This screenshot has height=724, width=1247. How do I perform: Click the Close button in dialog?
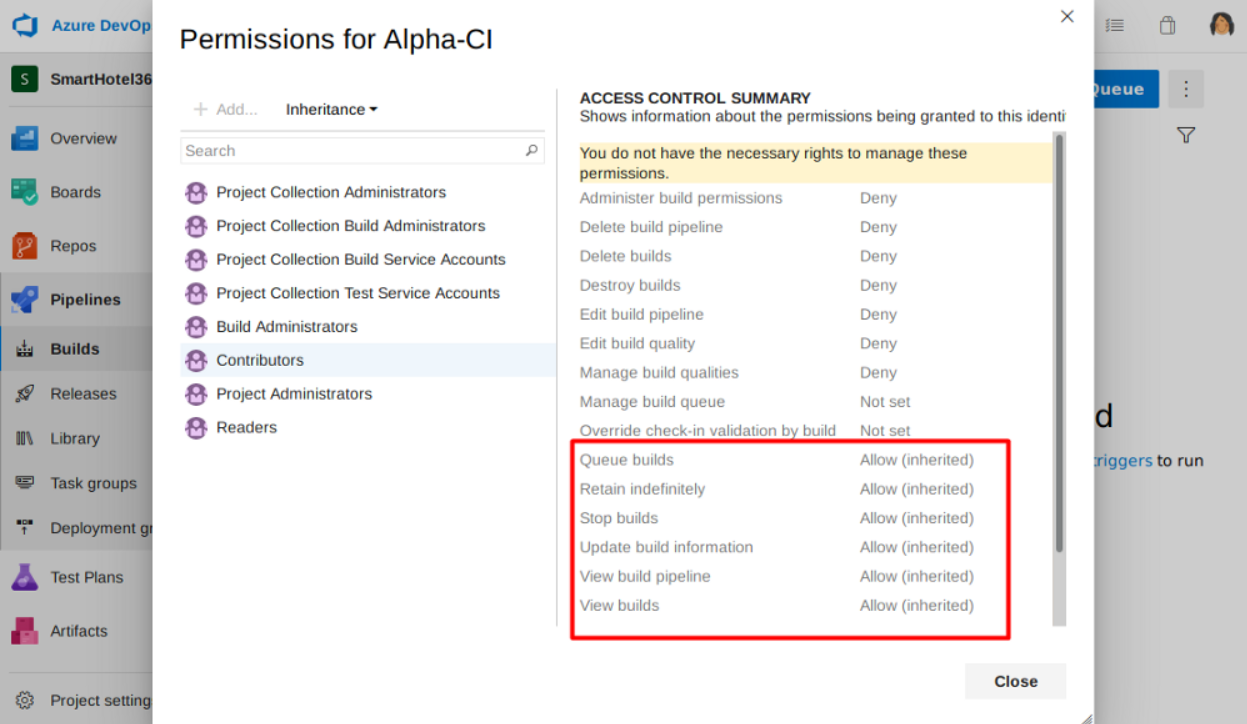(1015, 681)
